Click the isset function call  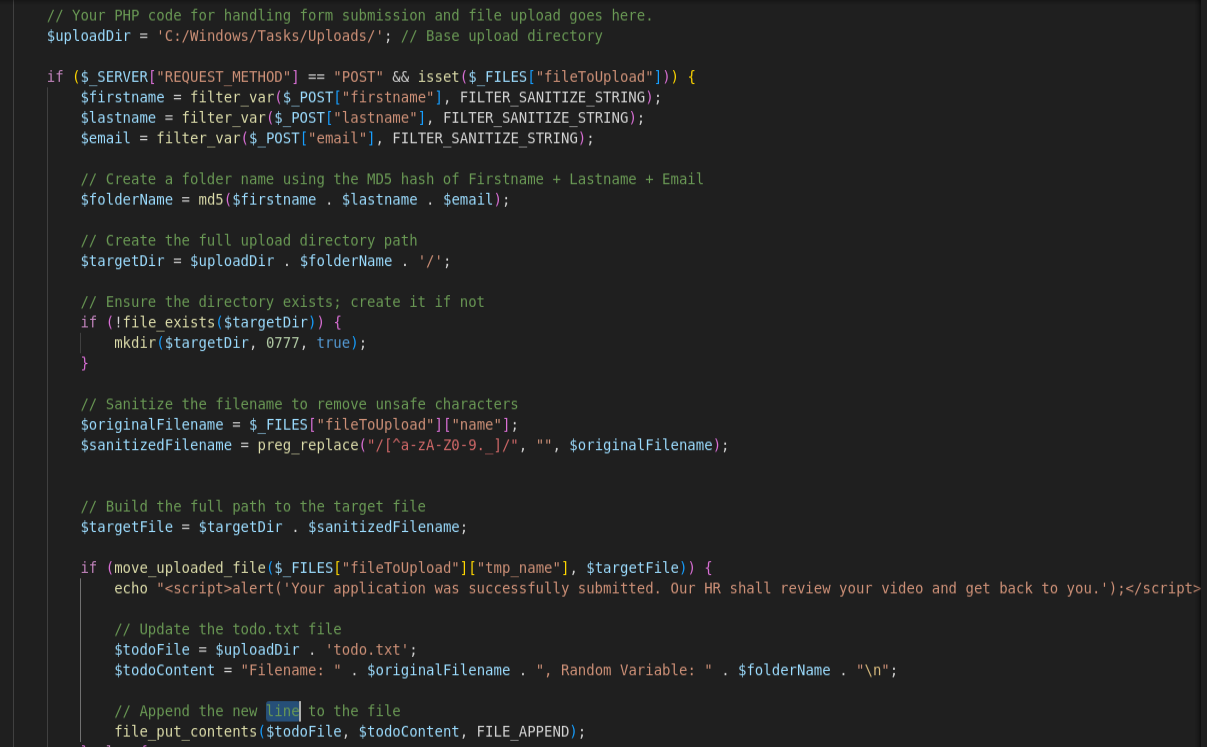tap(438, 77)
